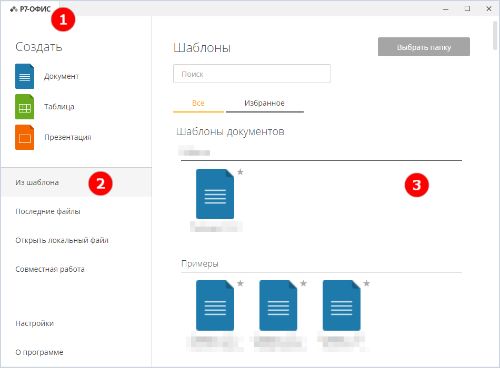This screenshot has width=500, height=368.
Task: Choose Открыть локальный файл
Action: click(x=62, y=240)
